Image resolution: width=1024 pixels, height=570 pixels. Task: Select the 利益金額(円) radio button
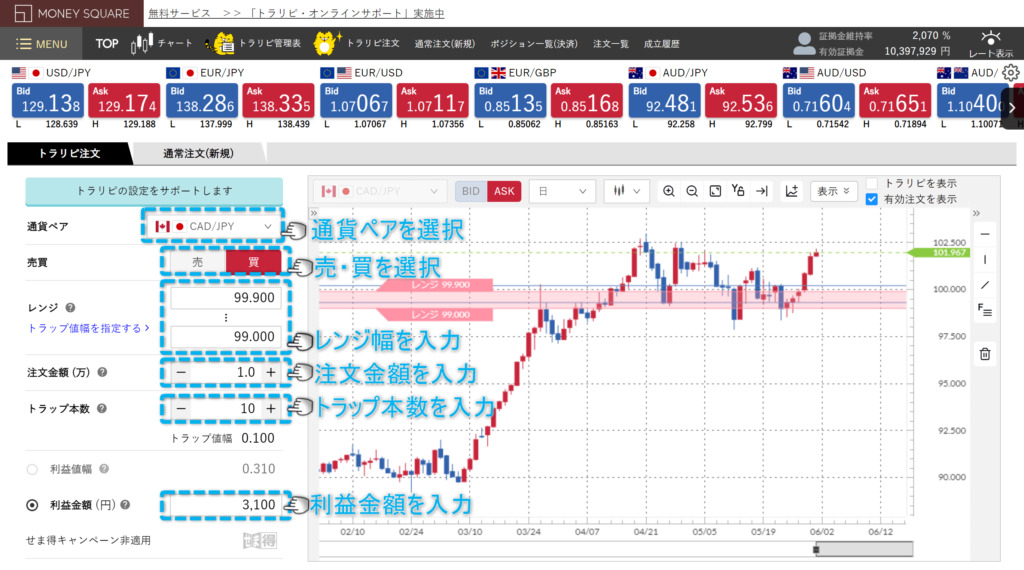[32, 505]
